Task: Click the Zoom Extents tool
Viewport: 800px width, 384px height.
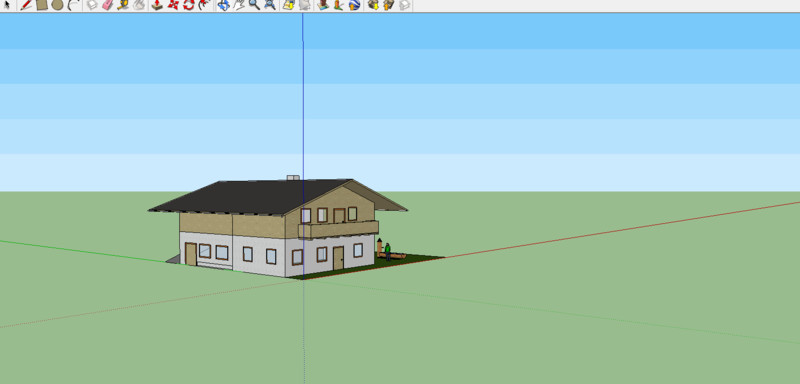Action: [270, 5]
